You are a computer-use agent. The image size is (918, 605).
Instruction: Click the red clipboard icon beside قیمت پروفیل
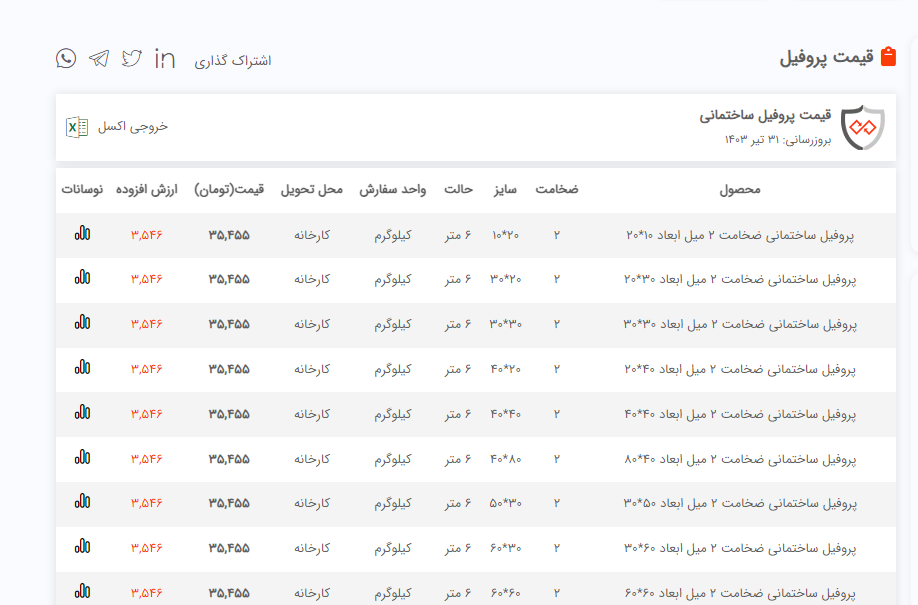[887, 57]
